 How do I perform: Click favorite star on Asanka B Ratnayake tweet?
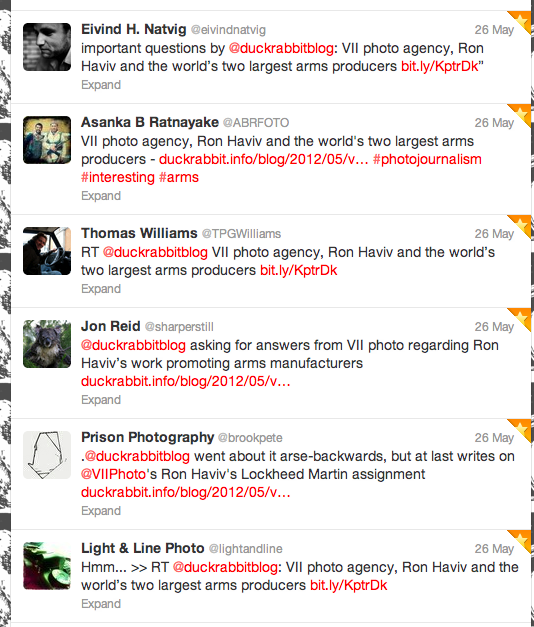[521, 114]
